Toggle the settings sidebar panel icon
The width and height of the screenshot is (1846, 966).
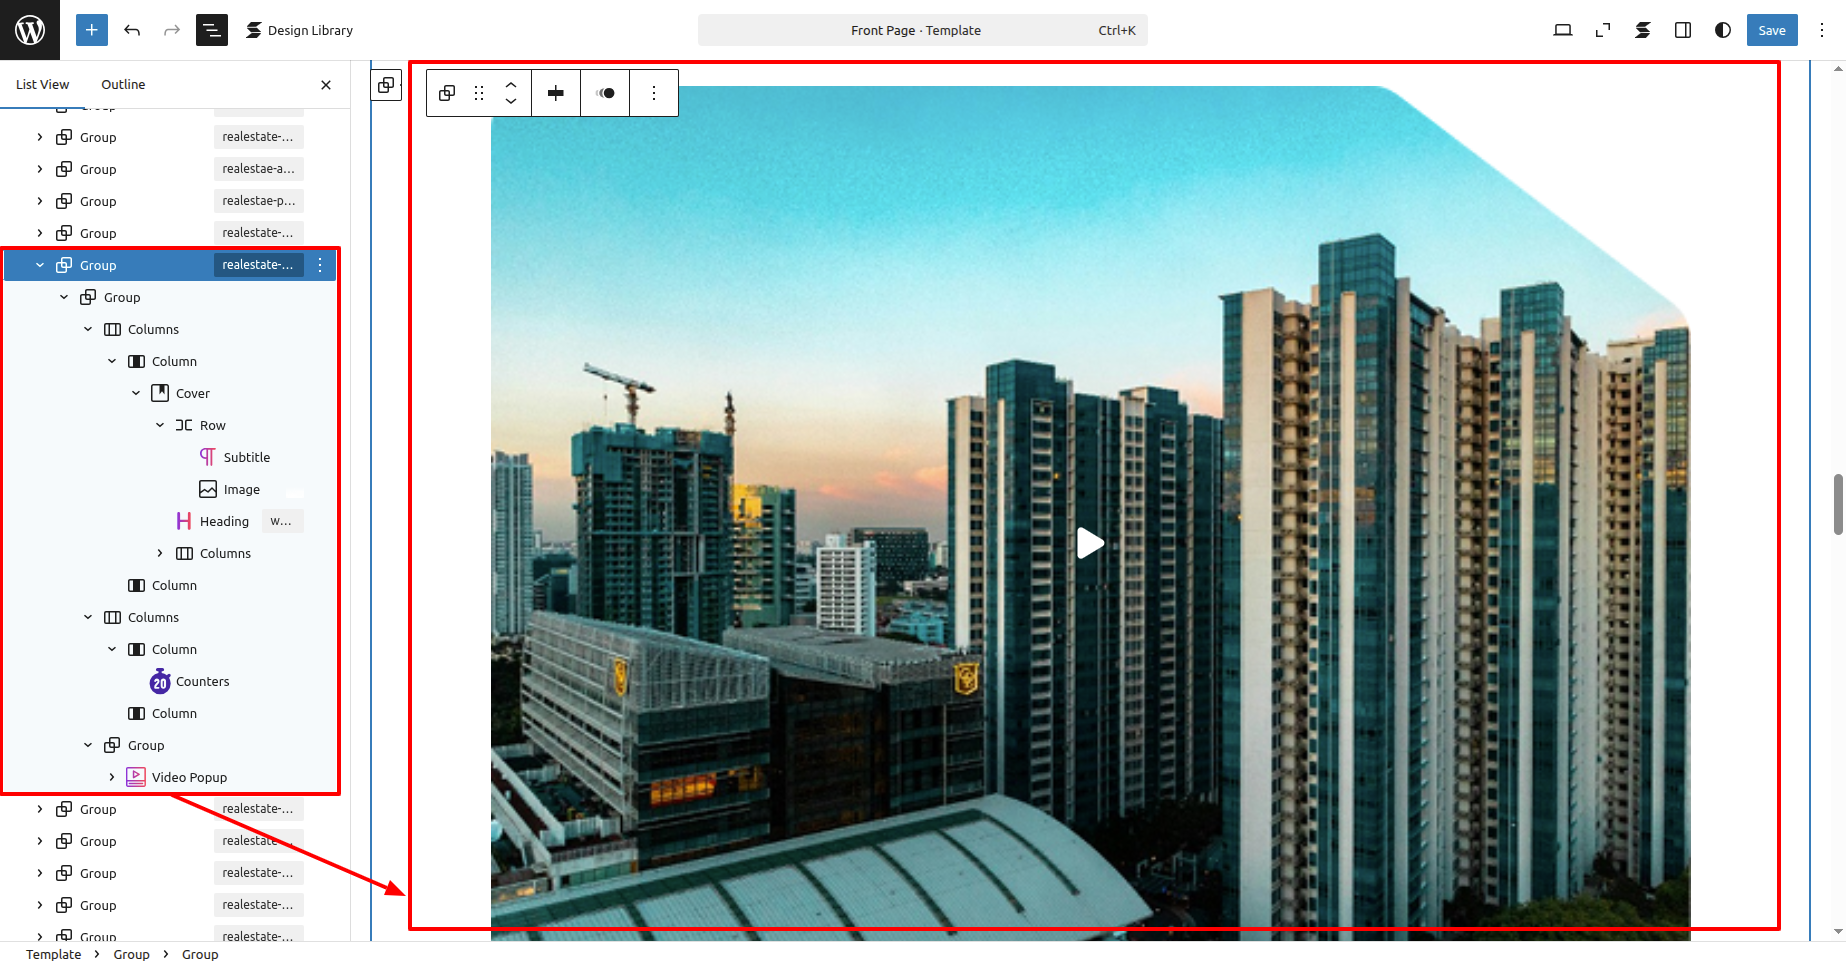(1683, 30)
